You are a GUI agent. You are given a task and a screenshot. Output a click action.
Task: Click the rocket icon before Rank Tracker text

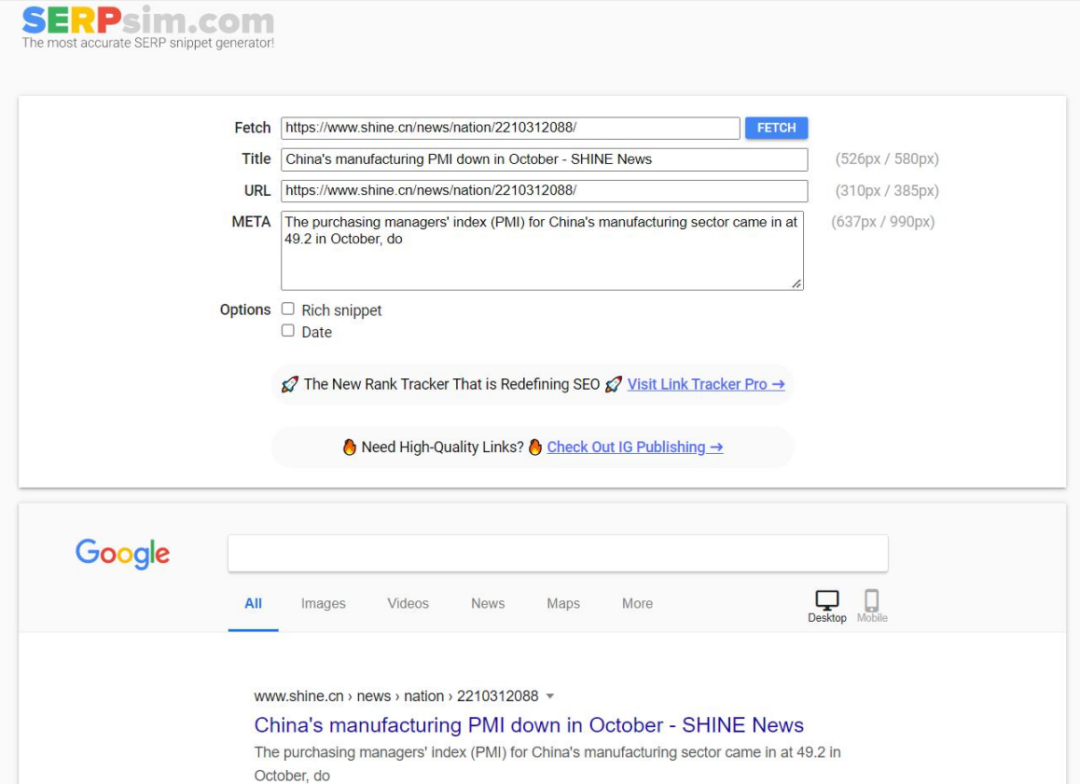pos(289,384)
